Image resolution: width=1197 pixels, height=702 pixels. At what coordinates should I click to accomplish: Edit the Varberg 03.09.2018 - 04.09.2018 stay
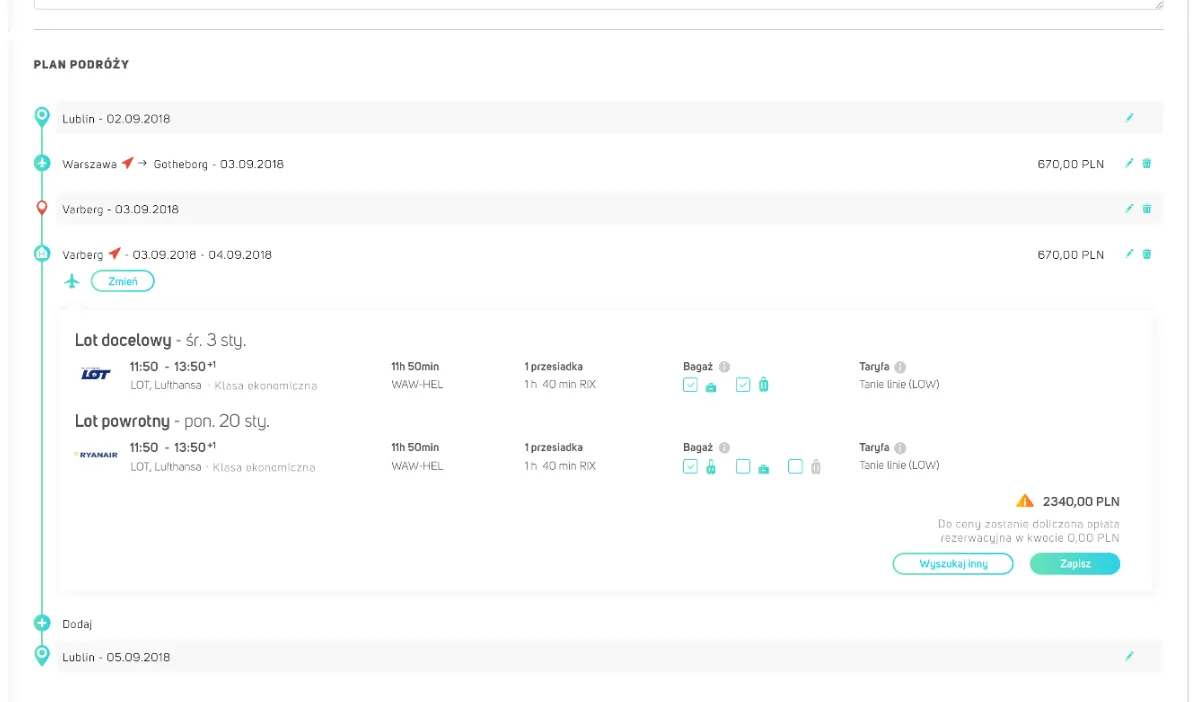pyautogui.click(x=1129, y=254)
